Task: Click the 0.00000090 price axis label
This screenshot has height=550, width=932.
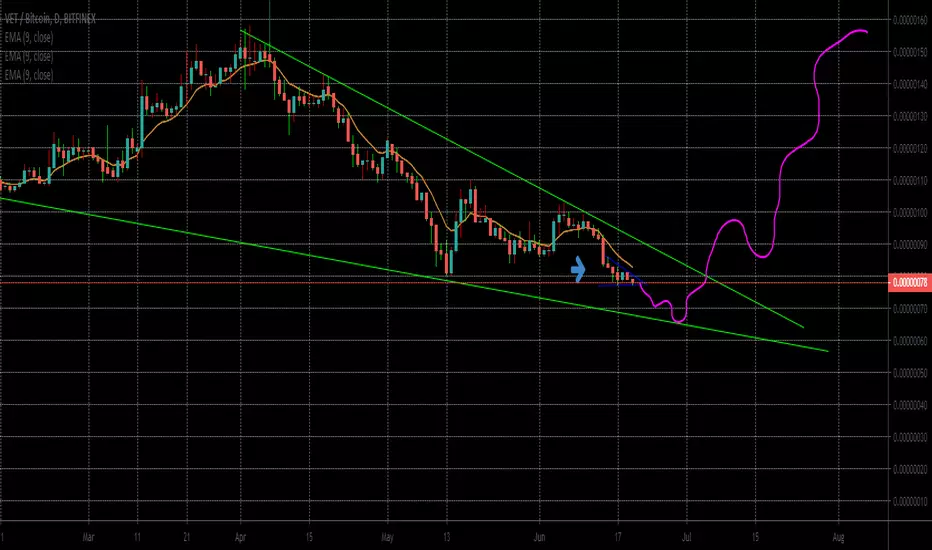Action: point(910,244)
